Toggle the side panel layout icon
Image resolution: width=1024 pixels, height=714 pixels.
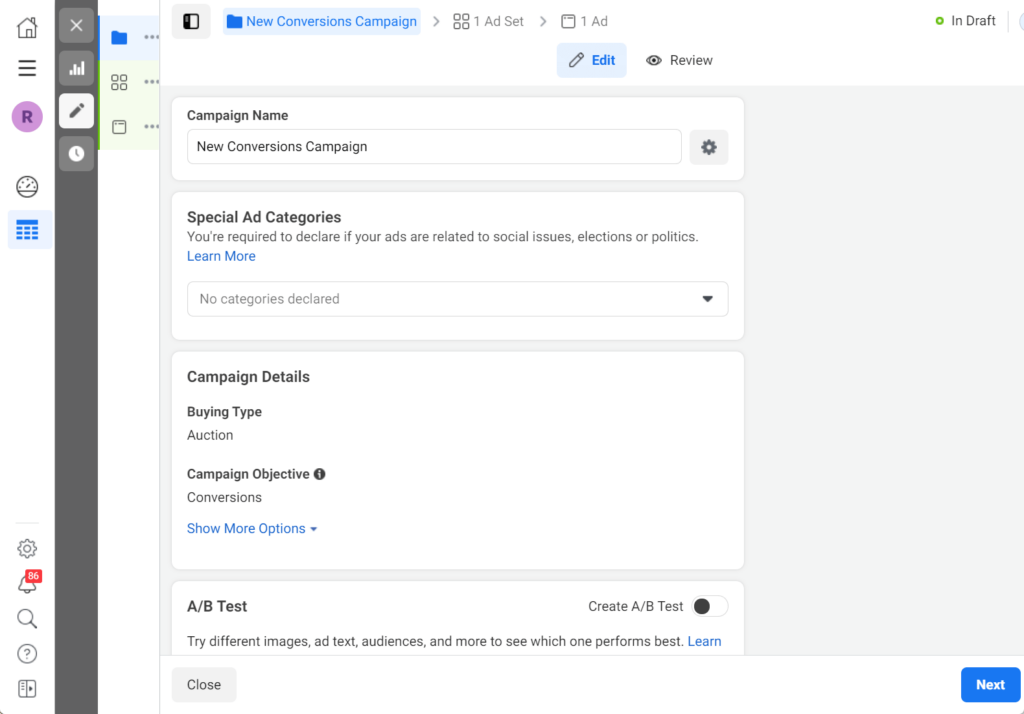[x=191, y=22]
